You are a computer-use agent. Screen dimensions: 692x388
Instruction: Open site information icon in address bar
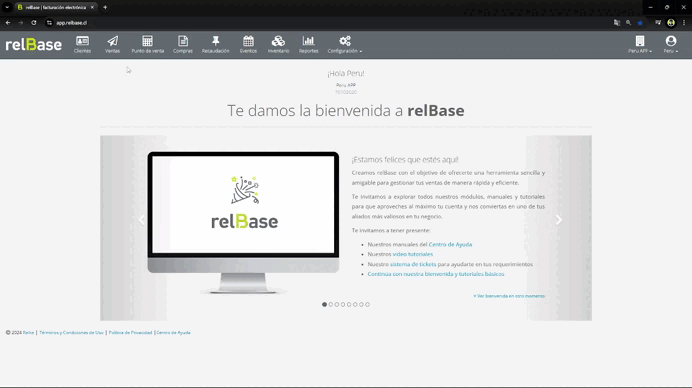pos(49,23)
